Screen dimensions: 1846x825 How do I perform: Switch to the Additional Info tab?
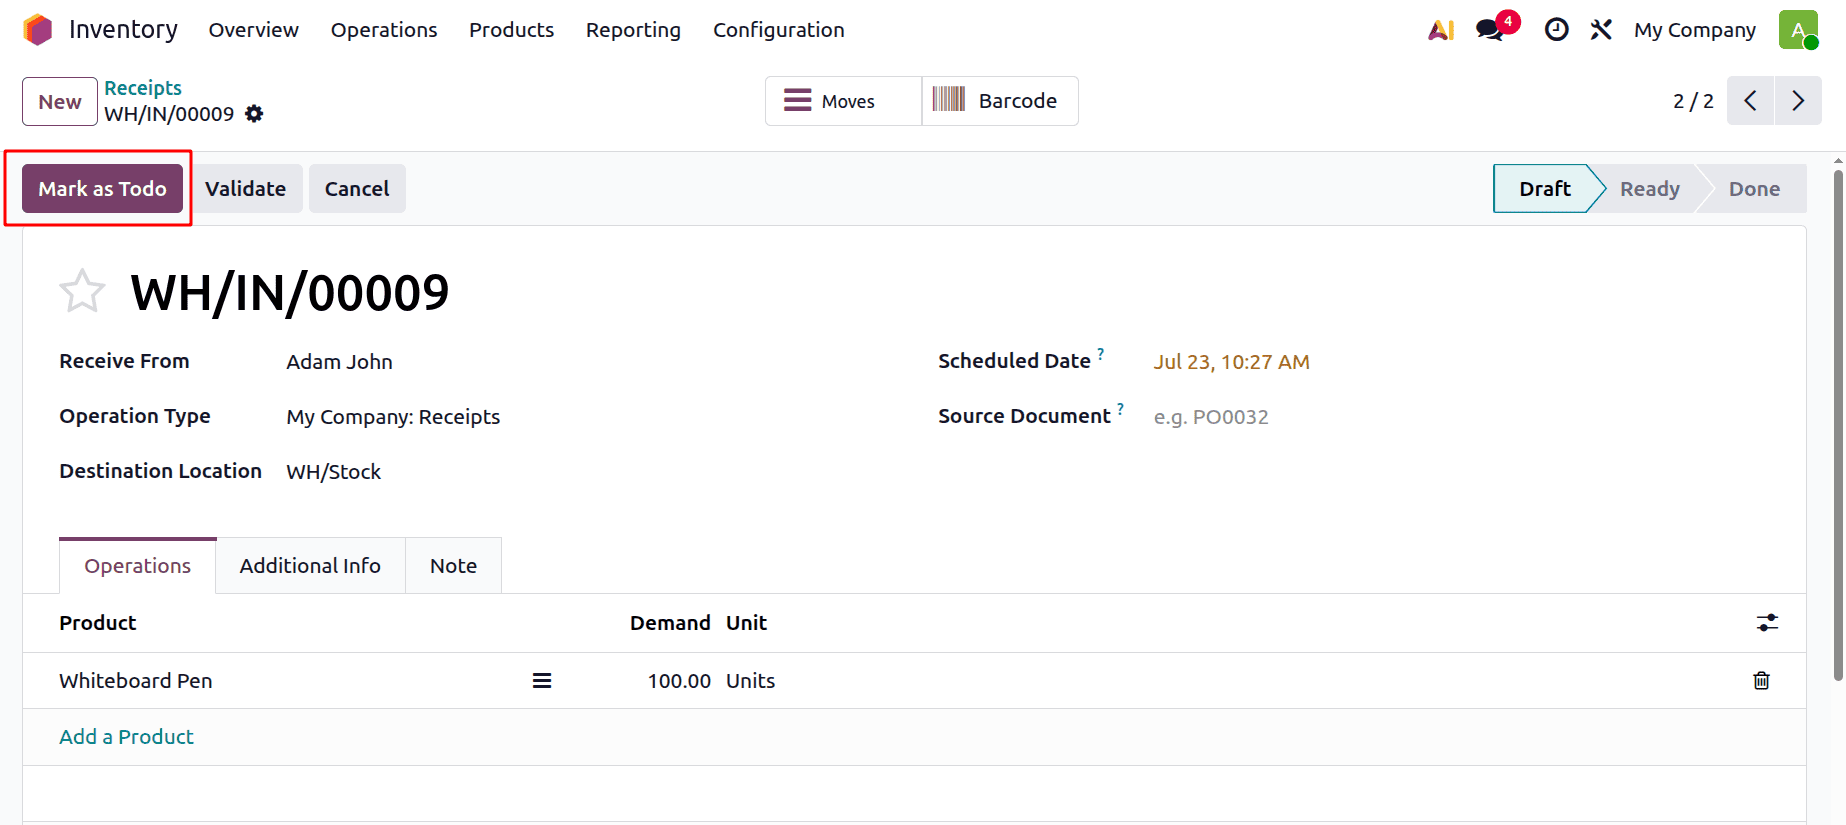pos(310,566)
